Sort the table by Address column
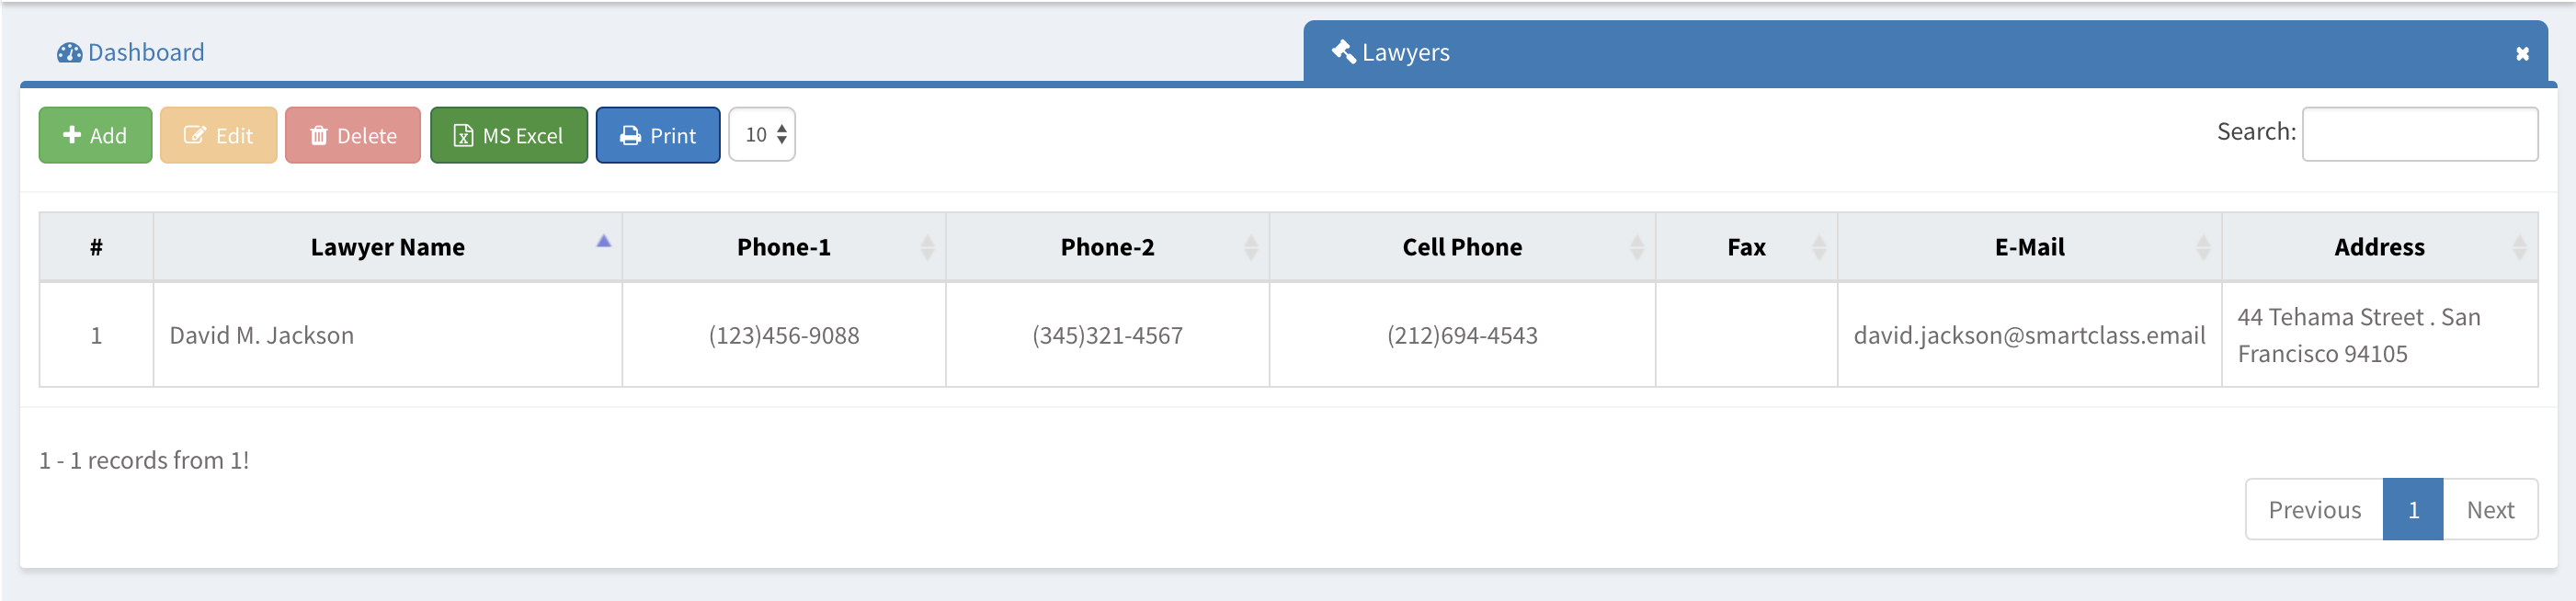 point(2379,247)
